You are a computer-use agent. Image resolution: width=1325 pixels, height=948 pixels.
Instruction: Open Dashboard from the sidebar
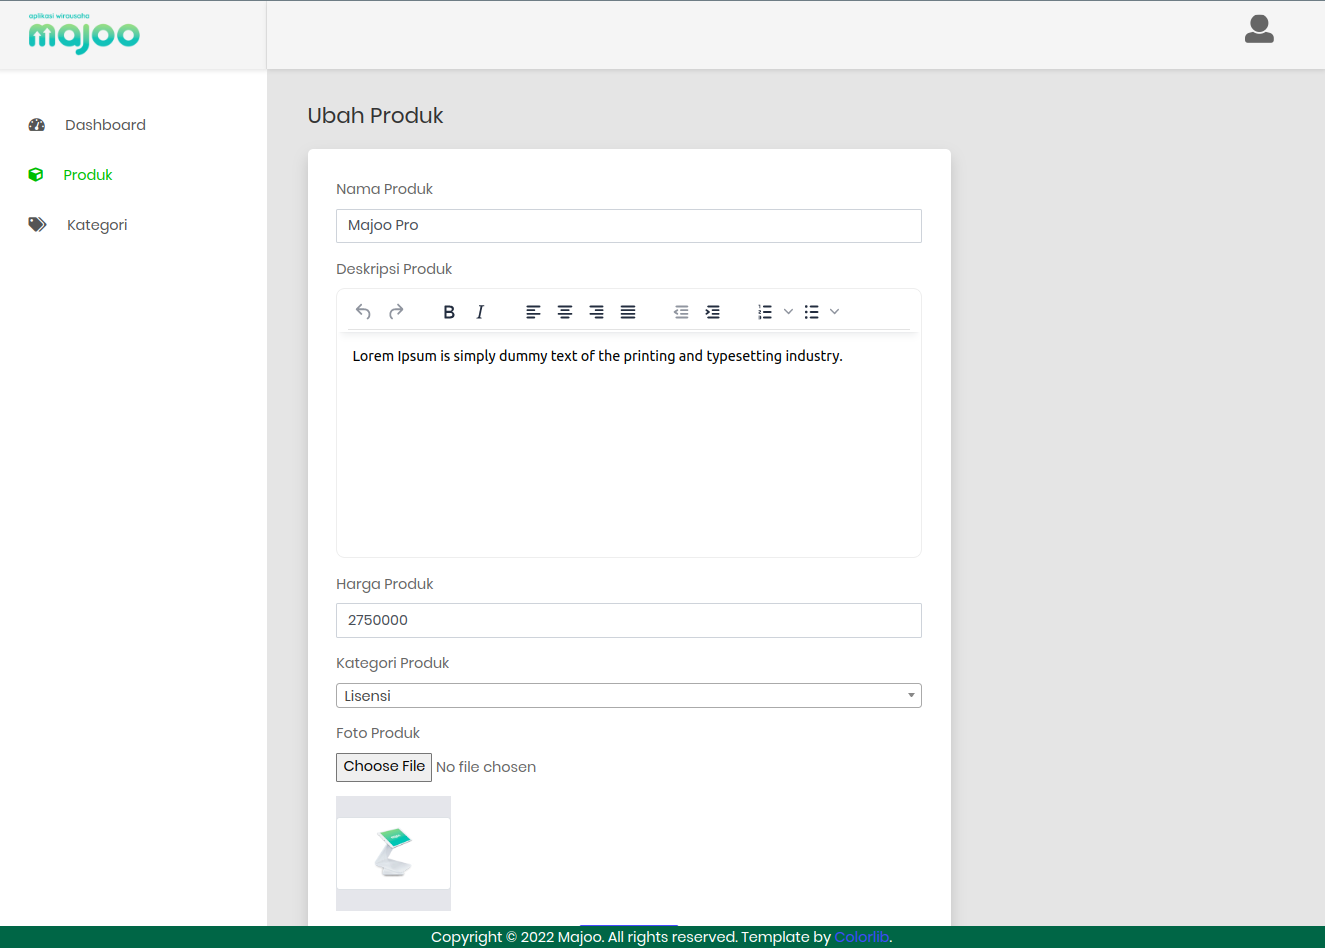(x=105, y=125)
